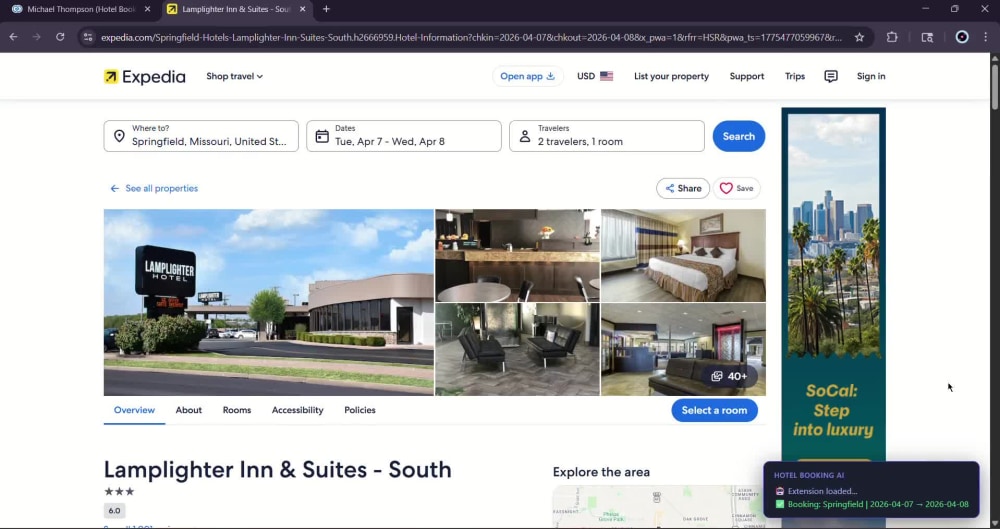Screen dimensions: 1000x529
Task: Switch to the Rooms tab
Action: (237, 410)
